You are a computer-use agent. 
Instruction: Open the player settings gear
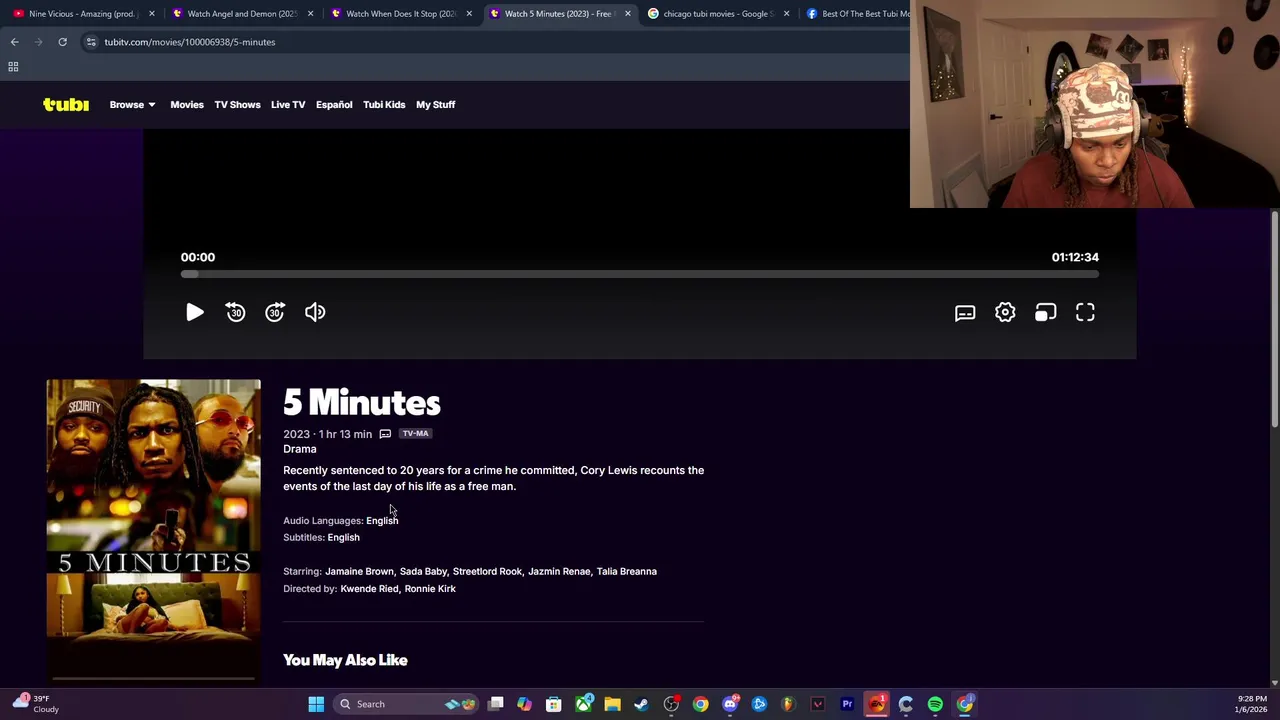1005,312
